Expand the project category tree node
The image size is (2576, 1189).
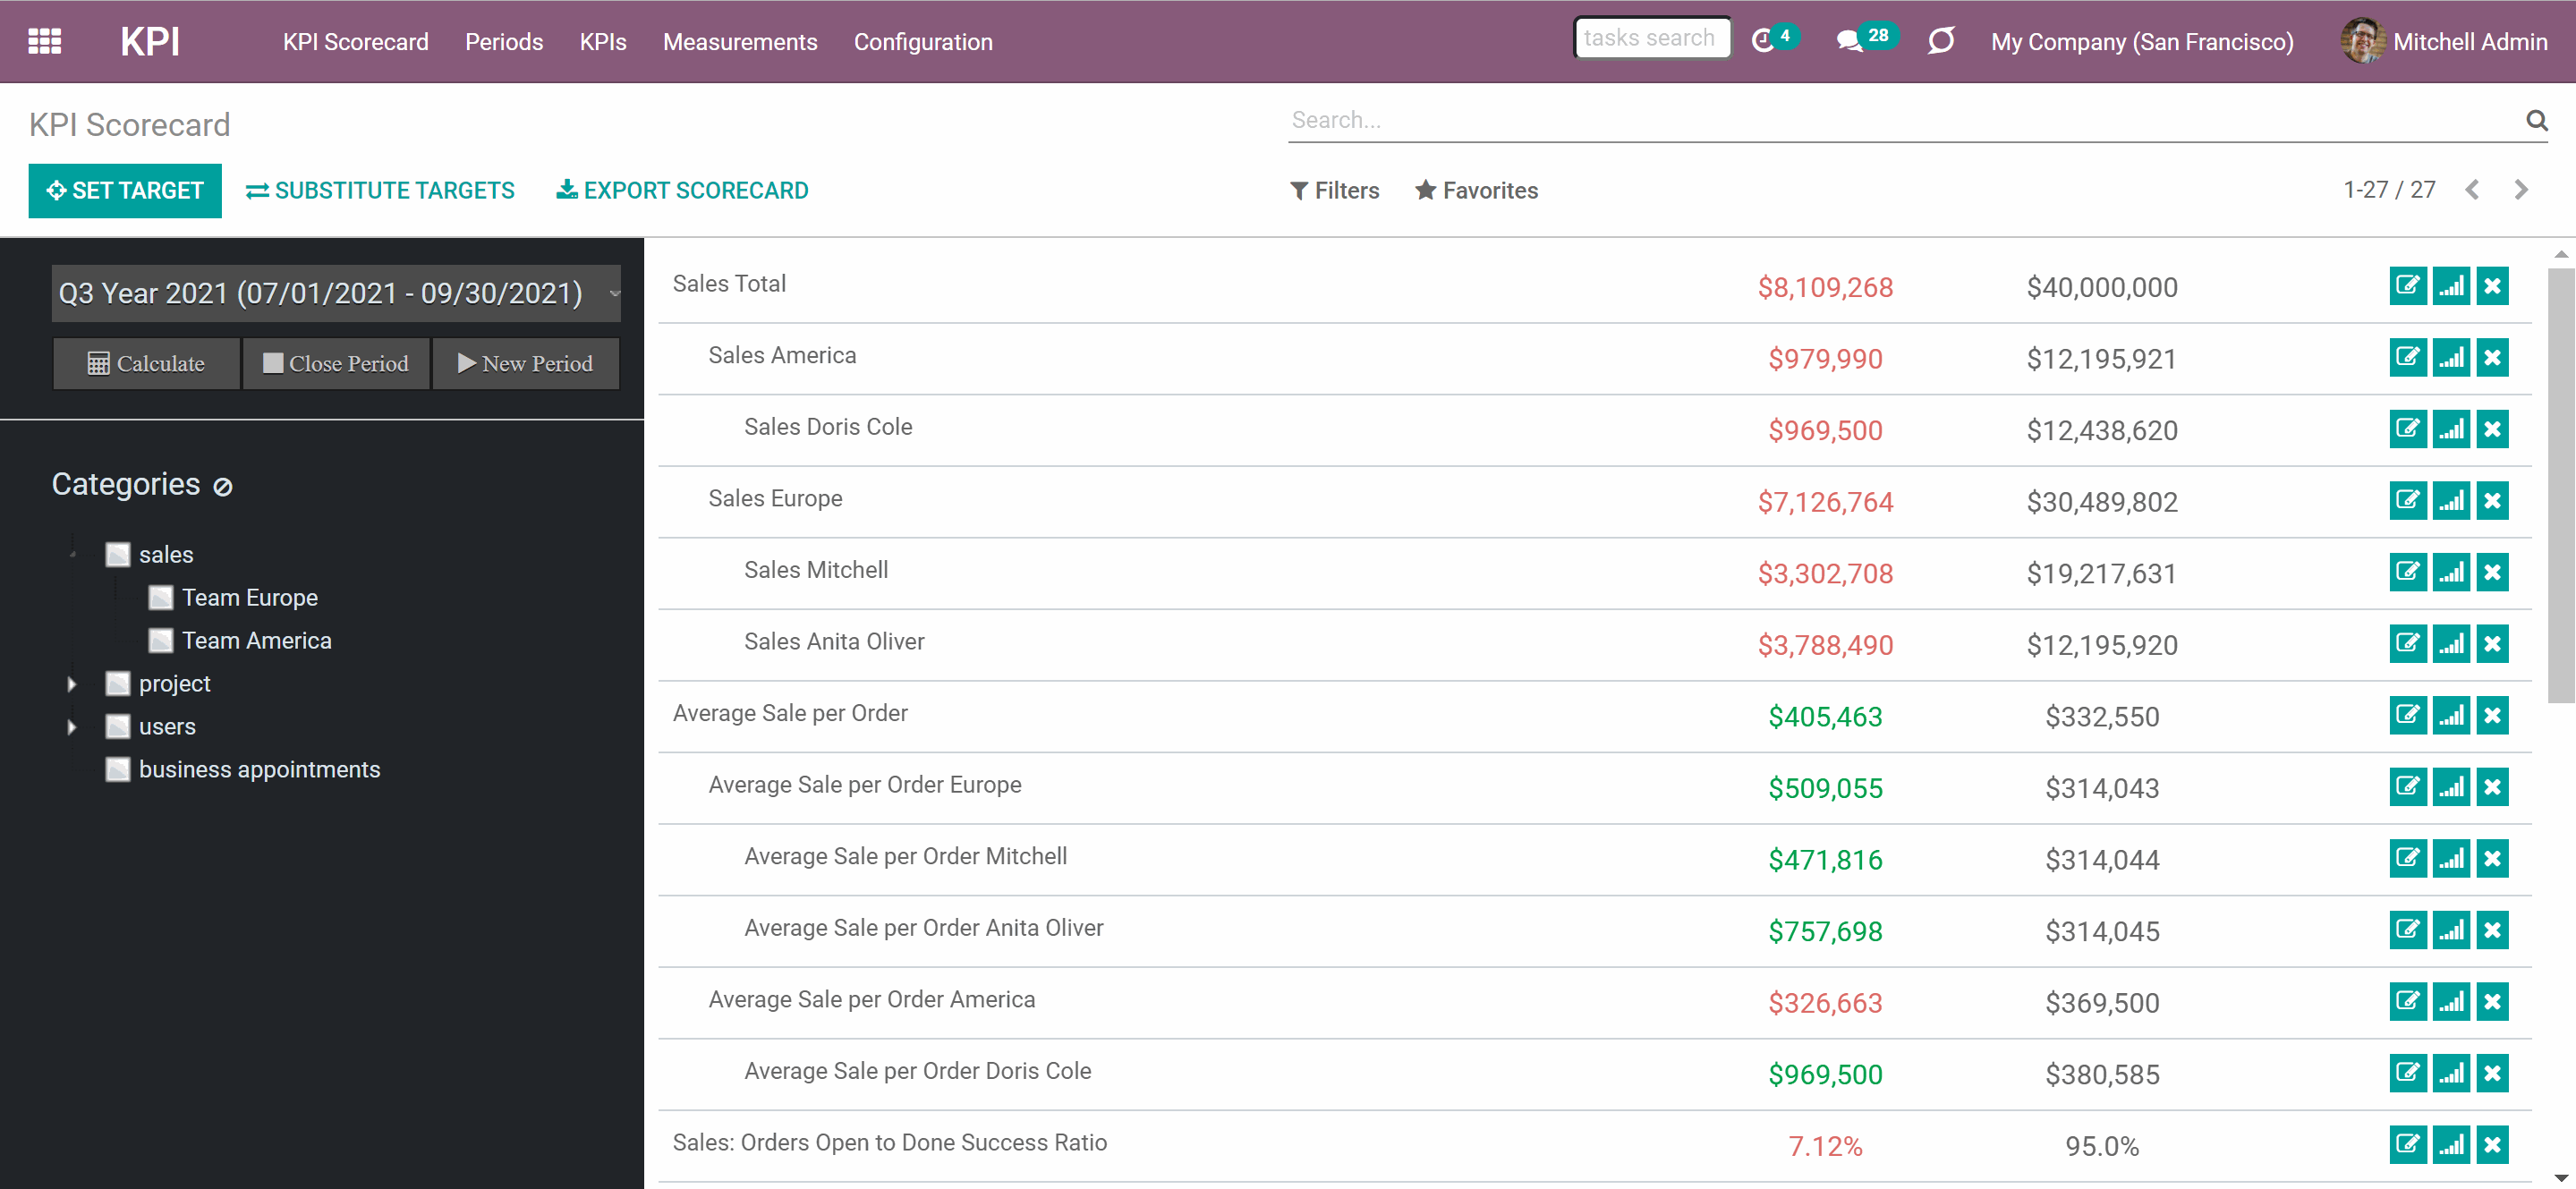pos(72,684)
